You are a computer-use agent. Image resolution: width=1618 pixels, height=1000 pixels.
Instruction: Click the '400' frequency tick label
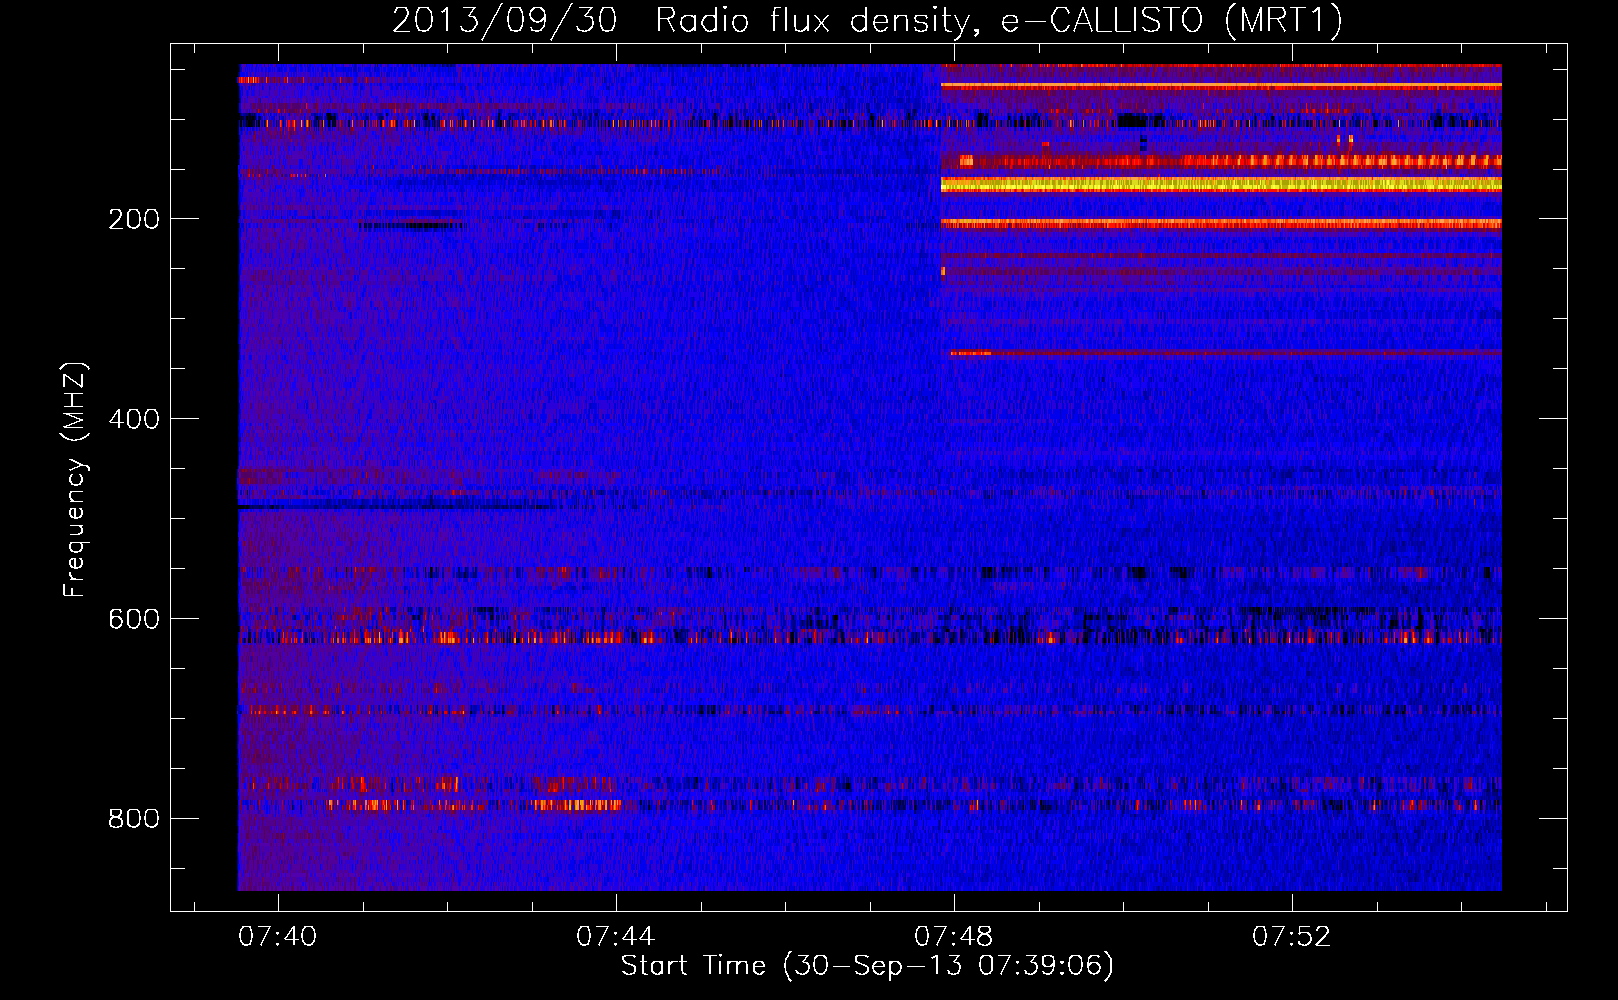(134, 419)
